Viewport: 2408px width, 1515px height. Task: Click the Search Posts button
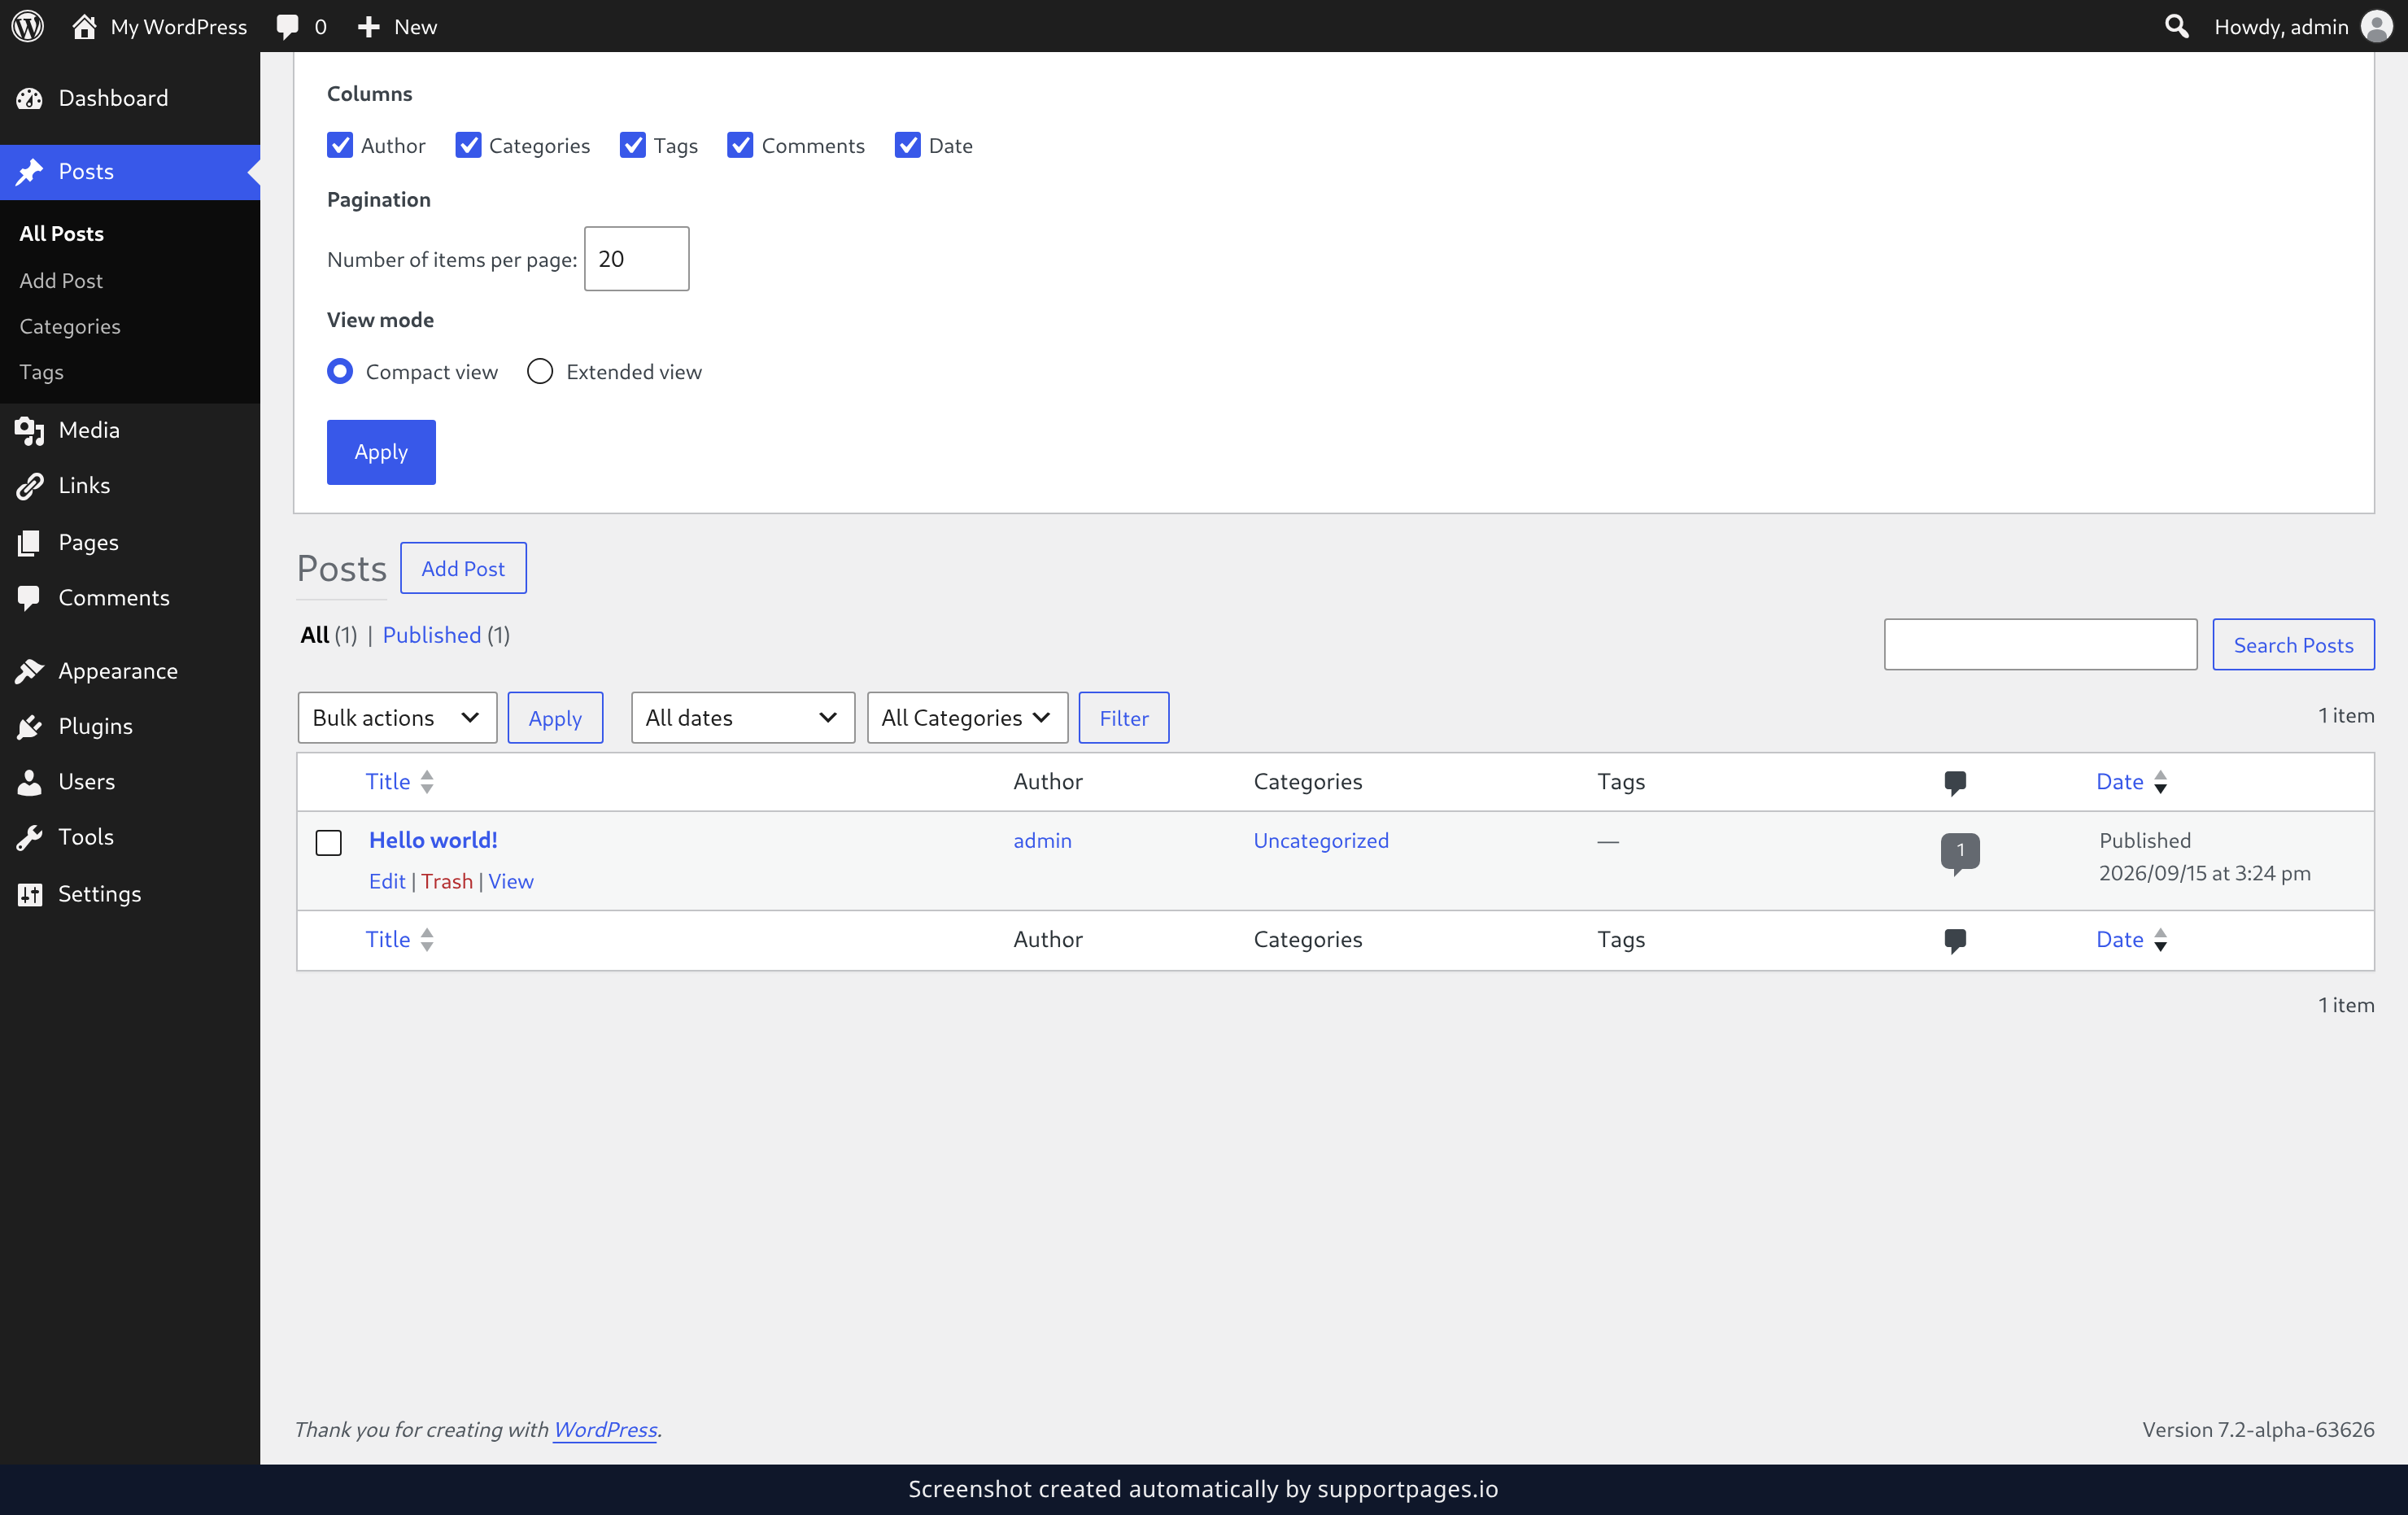click(x=2293, y=645)
